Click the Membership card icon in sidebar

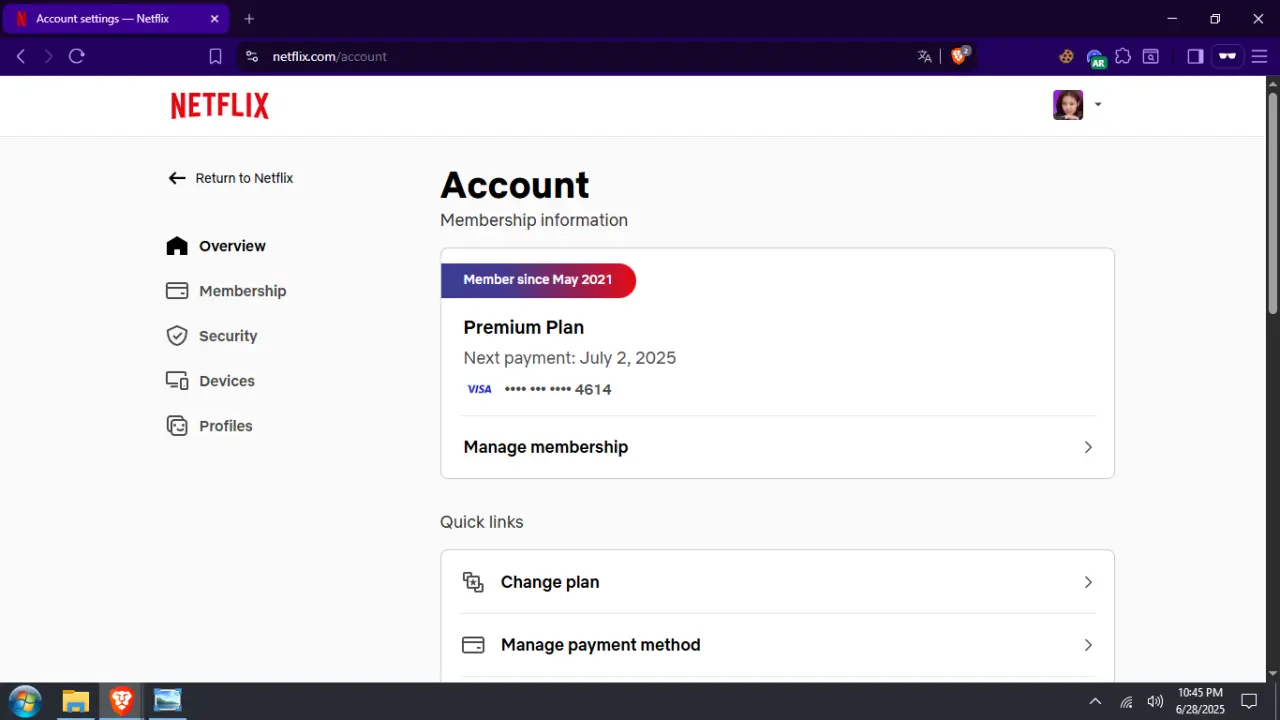point(177,291)
